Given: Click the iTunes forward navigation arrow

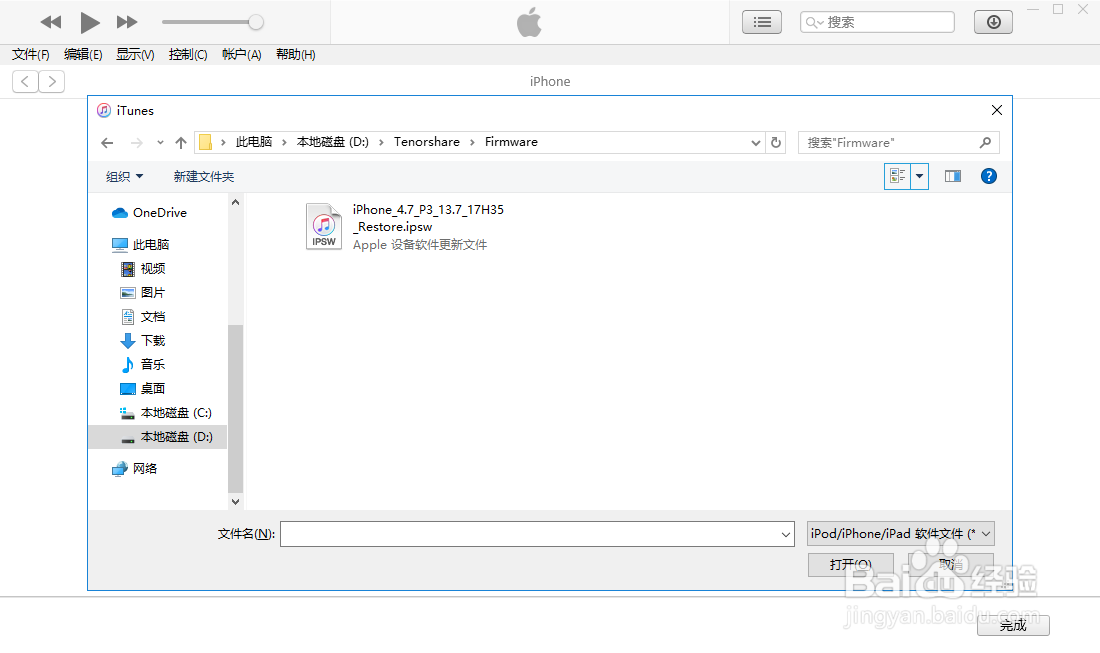Looking at the screenshot, I should click(x=52, y=82).
